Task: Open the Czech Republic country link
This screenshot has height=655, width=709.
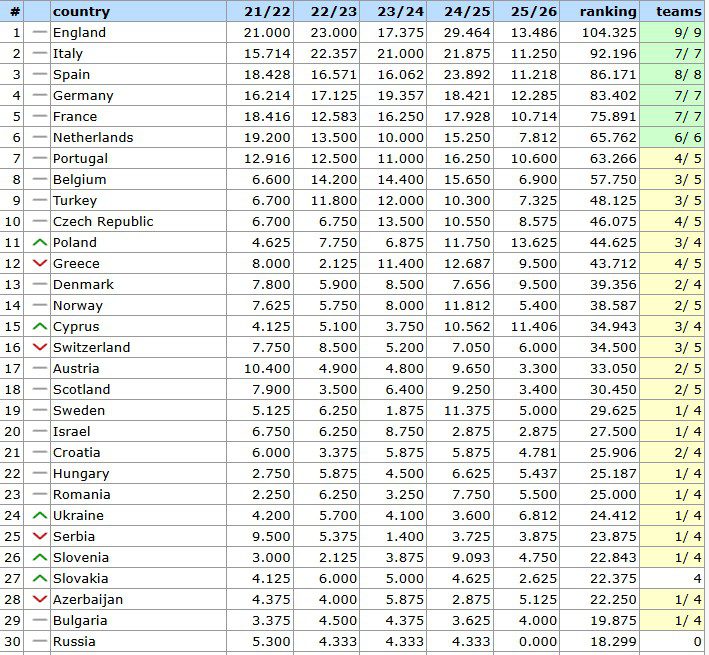Action: pyautogui.click(x=103, y=221)
